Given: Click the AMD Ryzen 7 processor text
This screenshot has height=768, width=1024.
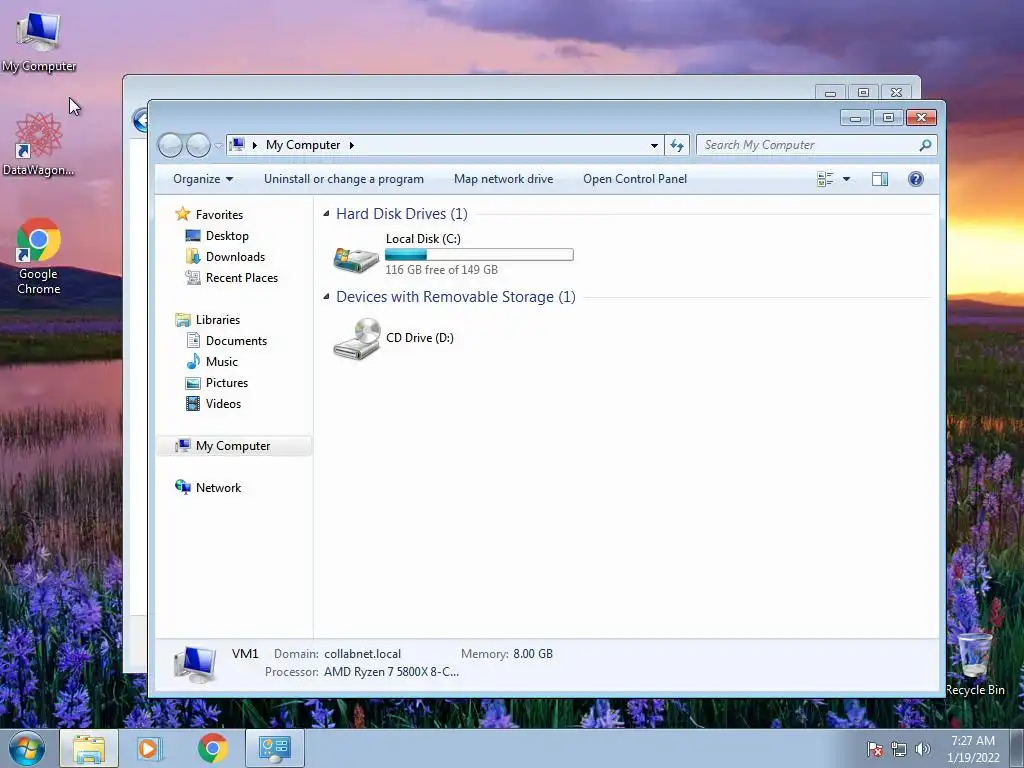Looking at the screenshot, I should point(391,672).
